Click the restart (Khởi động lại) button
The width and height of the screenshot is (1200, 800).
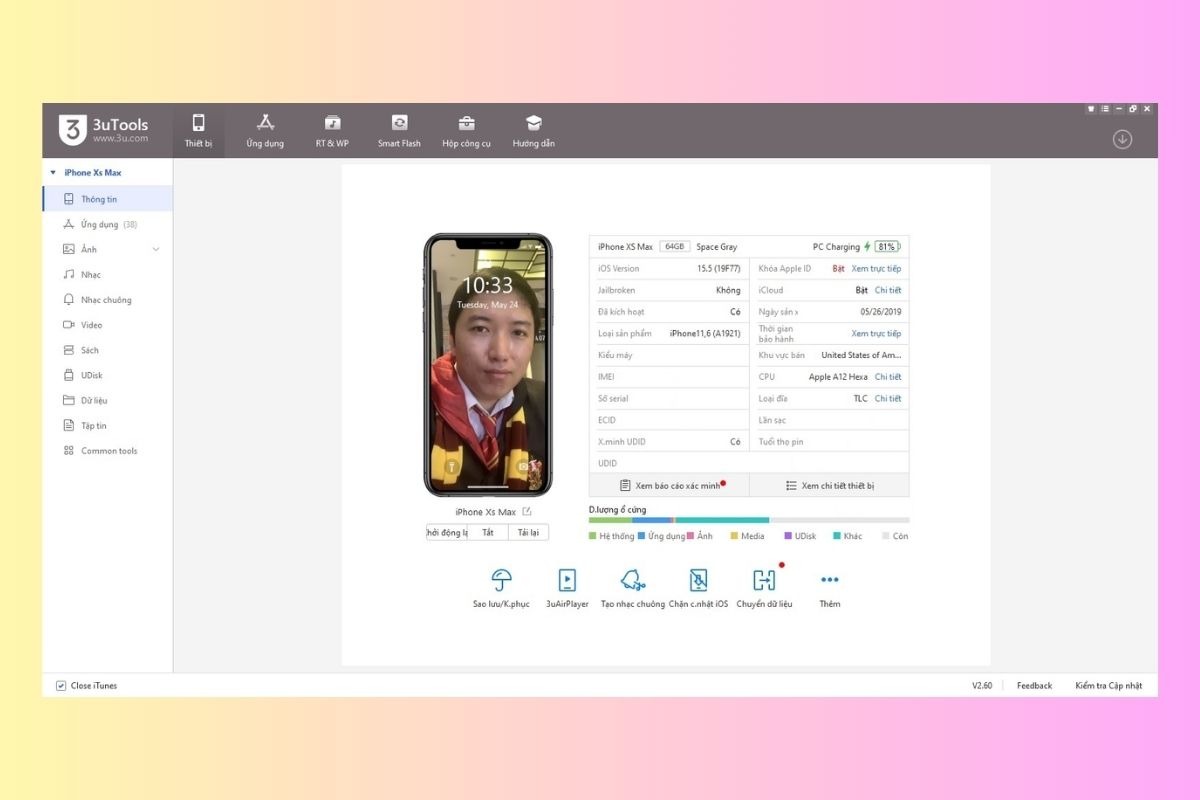[447, 533]
